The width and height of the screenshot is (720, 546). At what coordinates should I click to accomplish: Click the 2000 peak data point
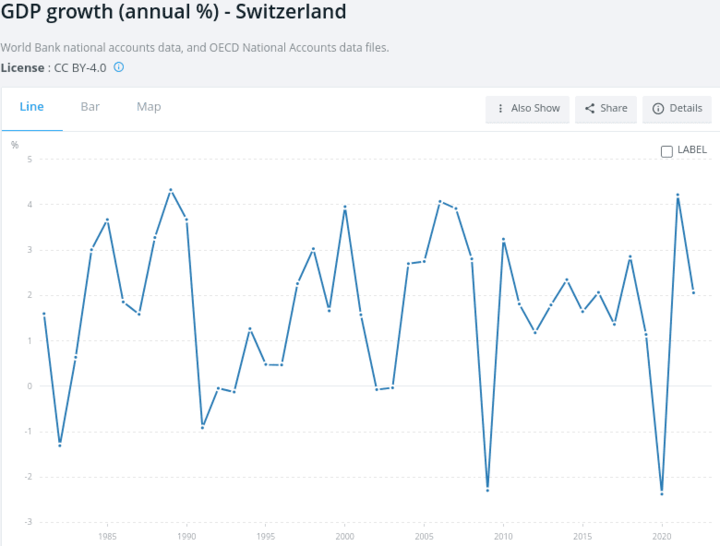(x=345, y=207)
